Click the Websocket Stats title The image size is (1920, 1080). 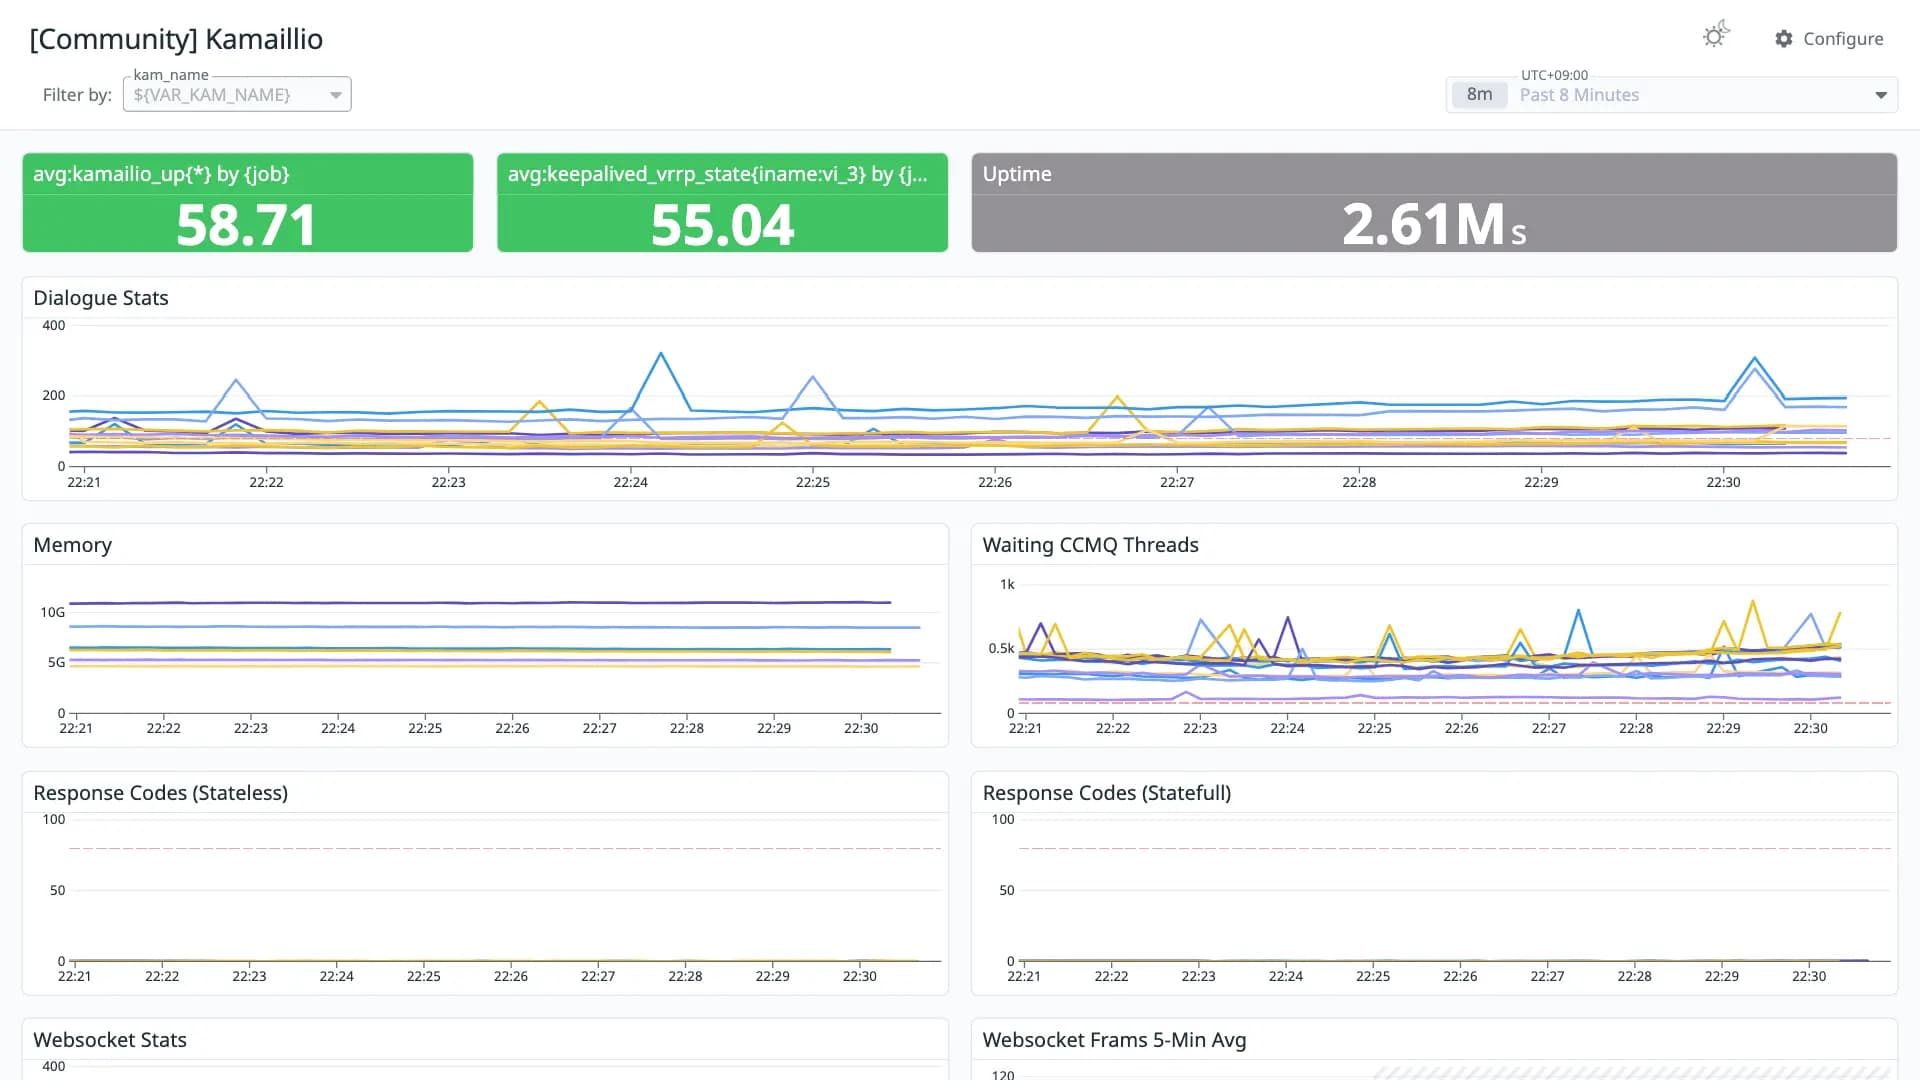coord(110,1040)
